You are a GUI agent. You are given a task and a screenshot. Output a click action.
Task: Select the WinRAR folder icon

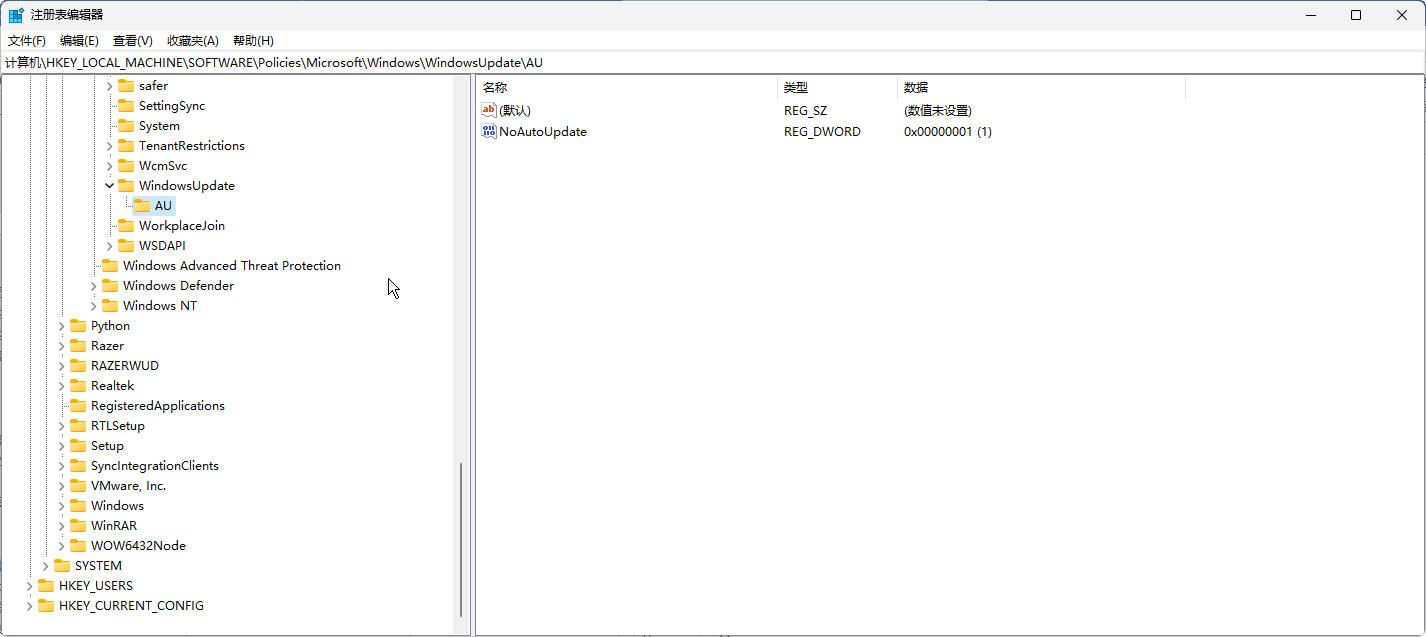point(78,525)
